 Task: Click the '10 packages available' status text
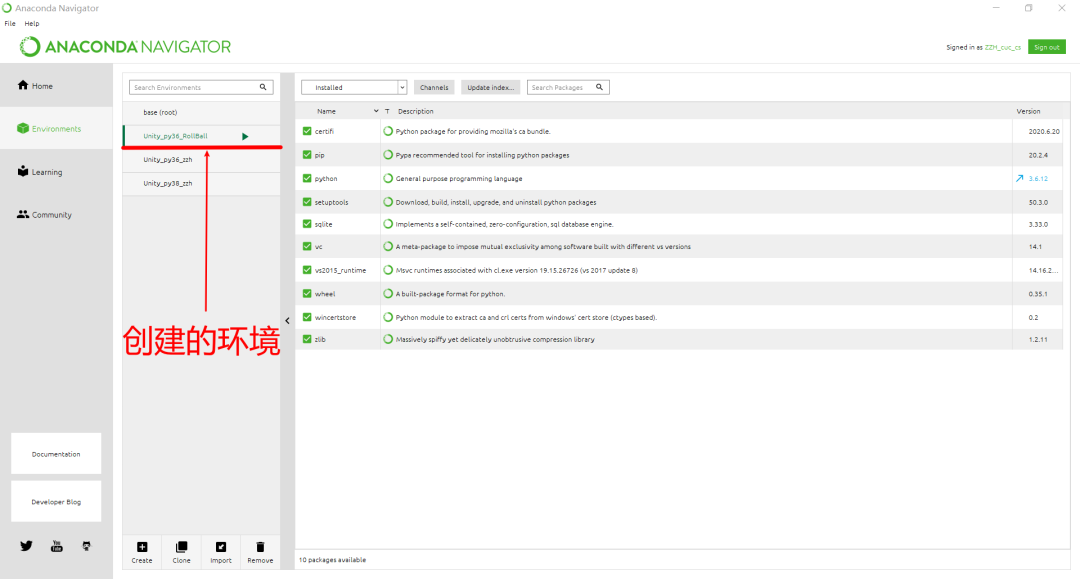332,560
